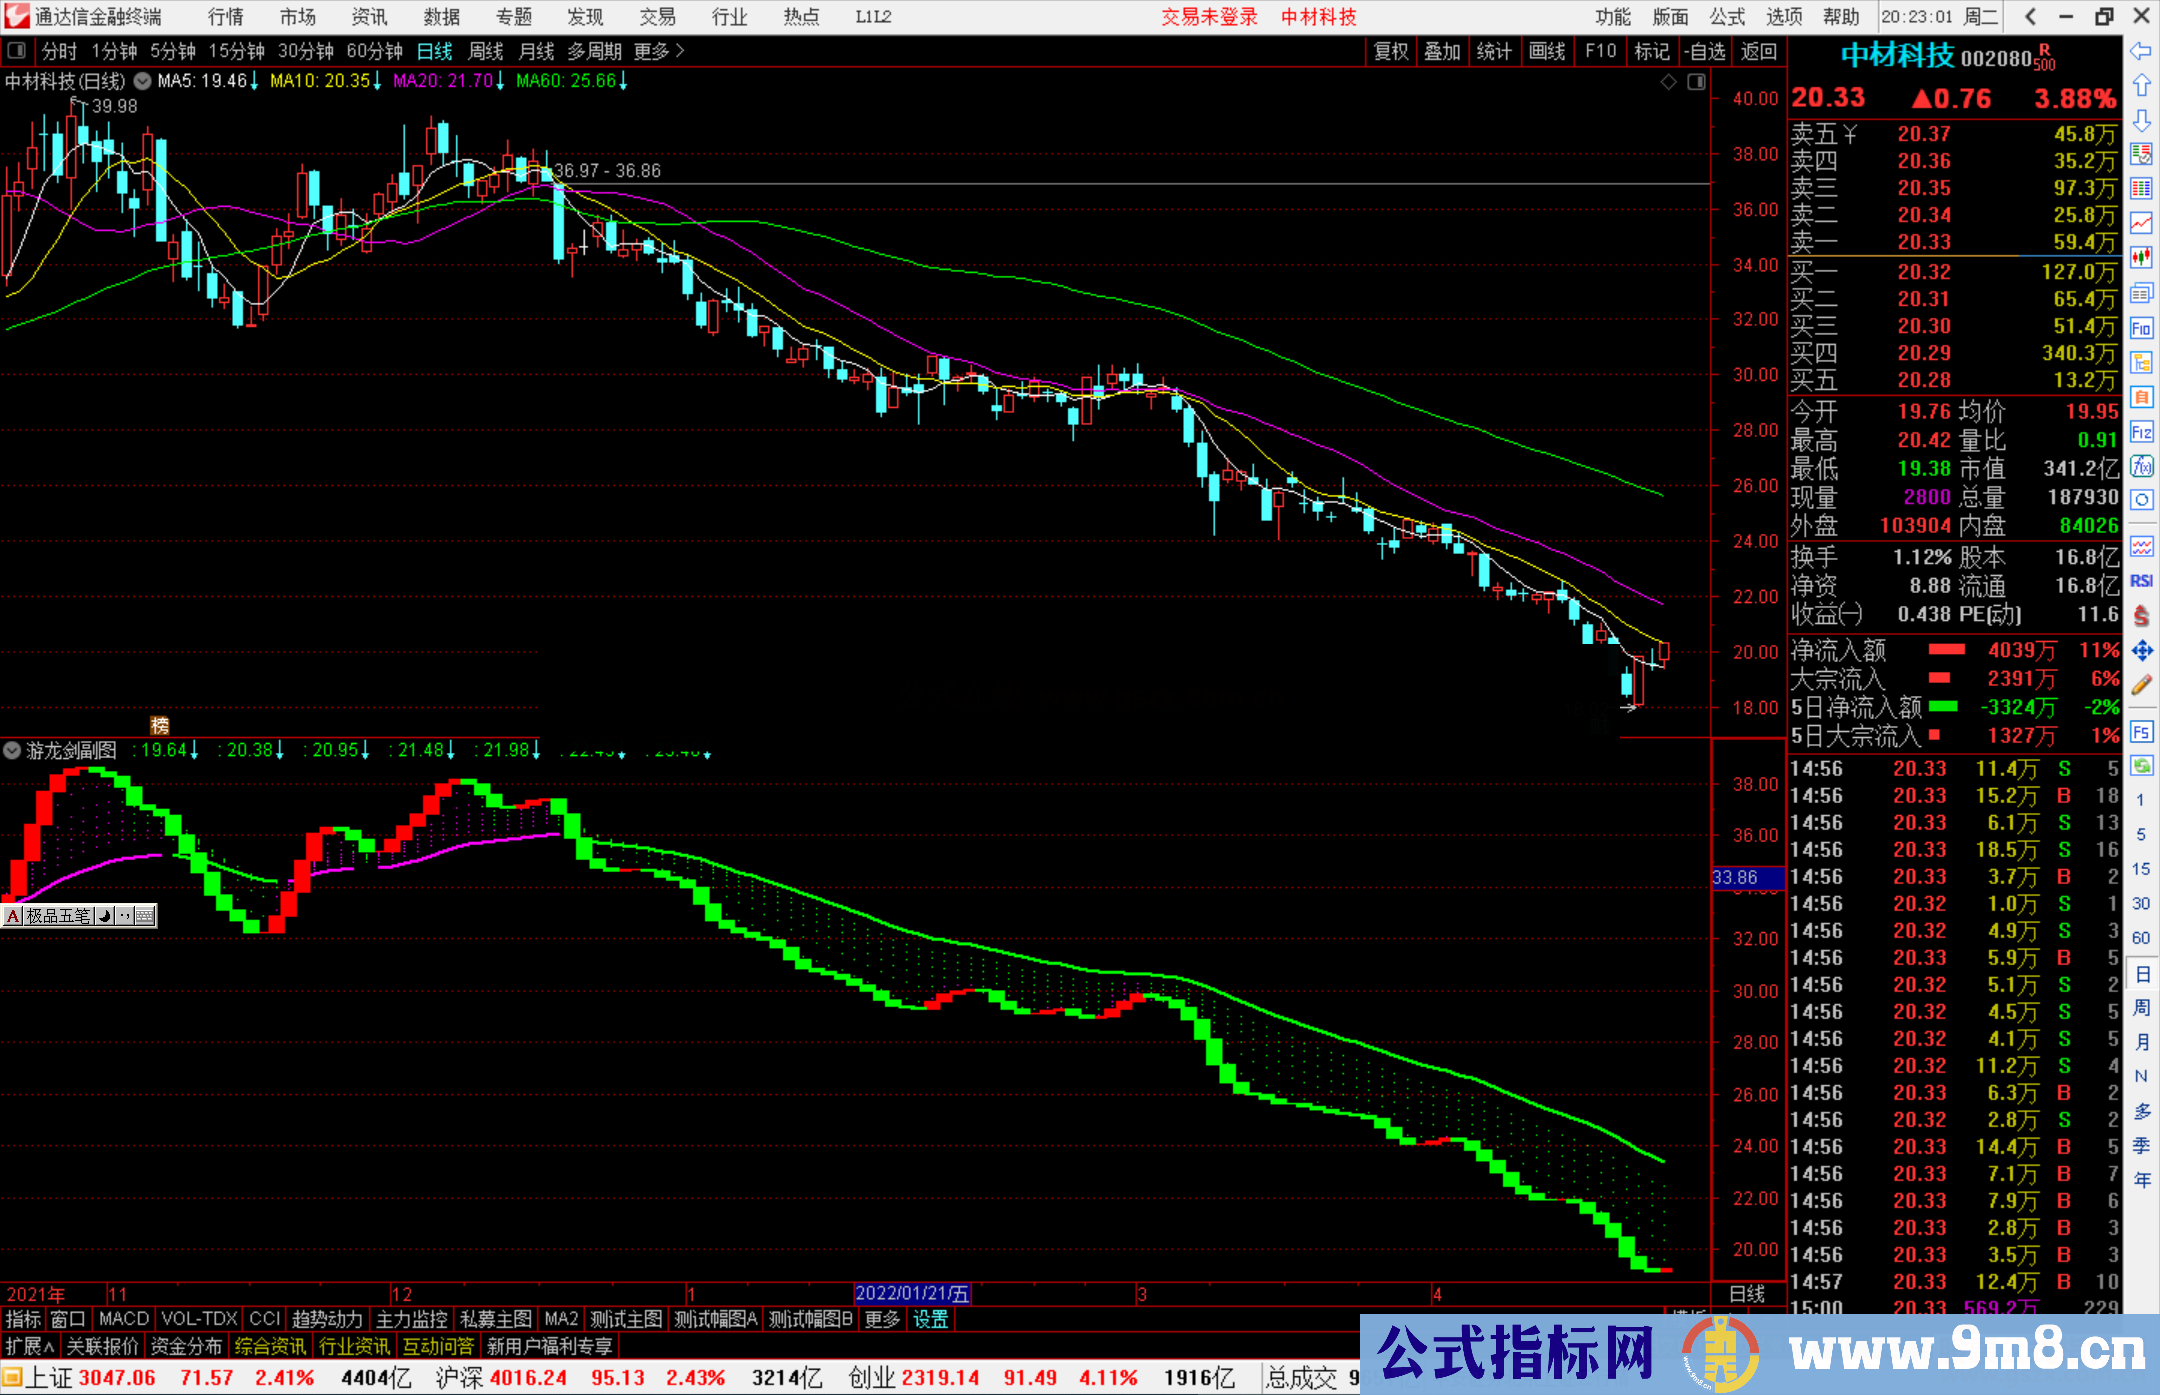2160x1395 pixels.
Task: Open the formula f(x) sidebar icon
Action: pos(2141,466)
